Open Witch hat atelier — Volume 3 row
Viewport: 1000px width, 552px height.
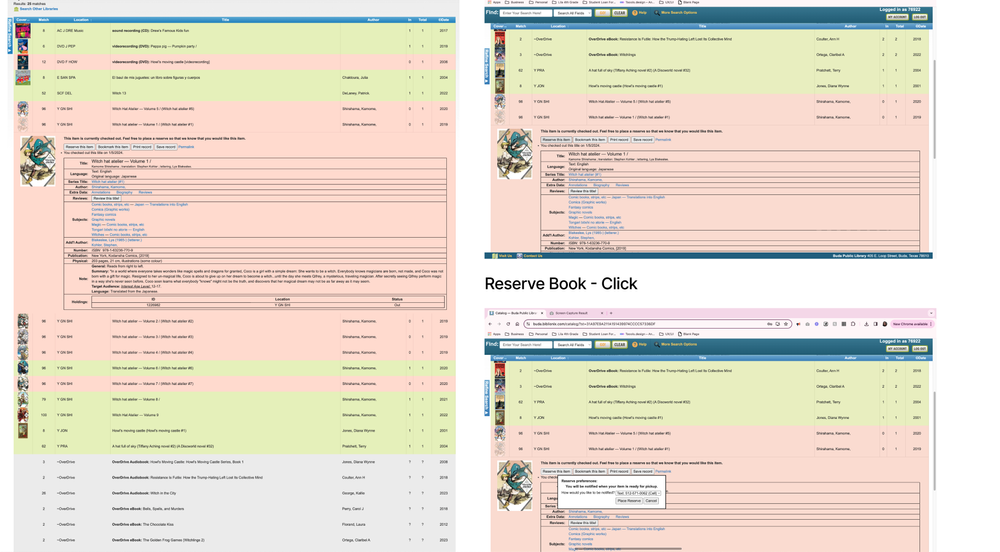(235, 337)
